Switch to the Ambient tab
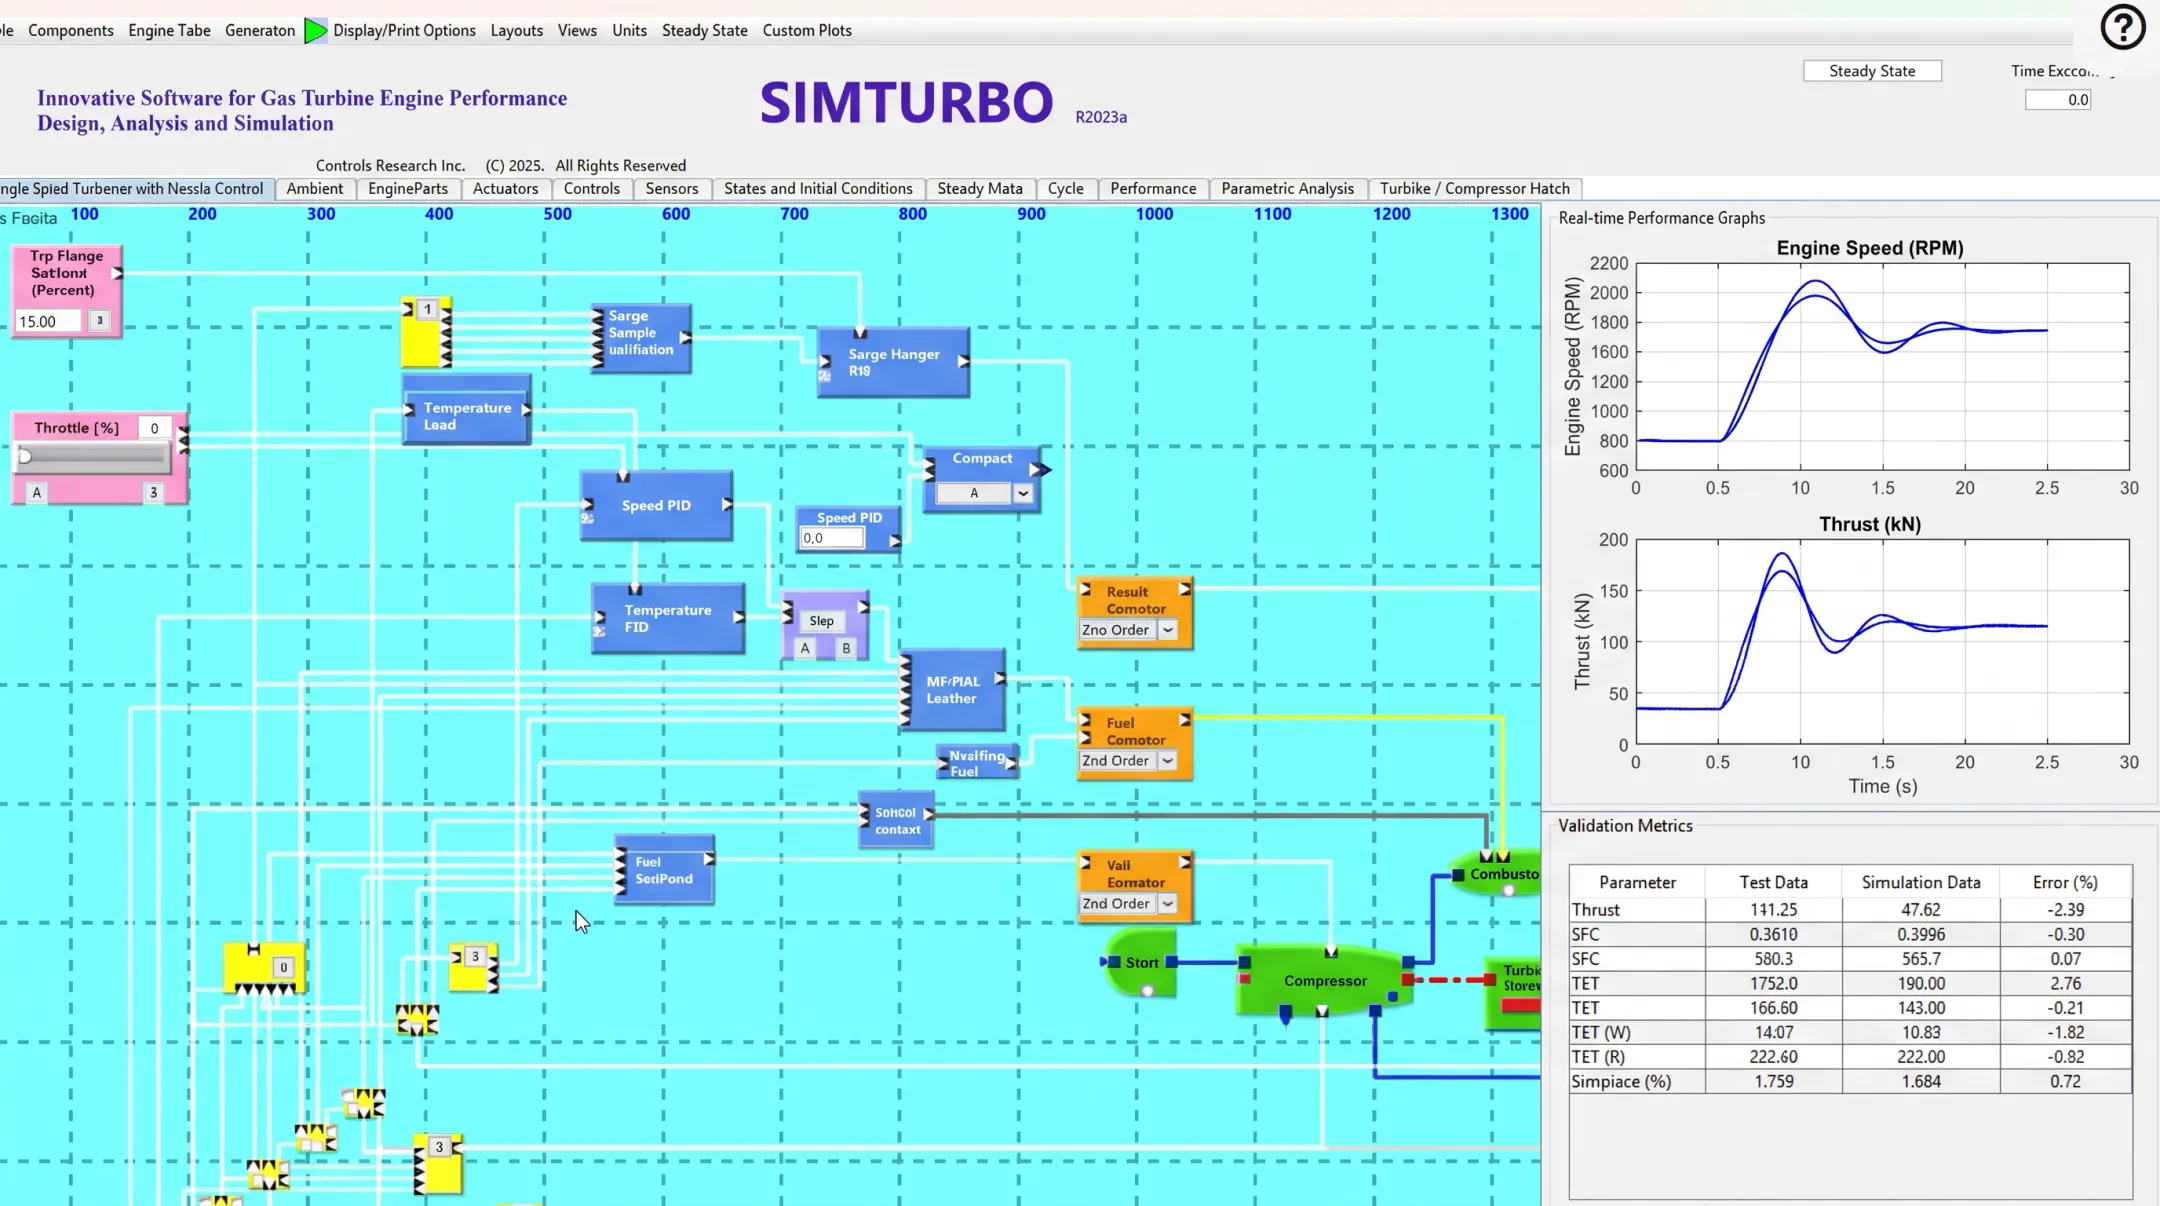Image resolution: width=2160 pixels, height=1206 pixels. point(314,188)
